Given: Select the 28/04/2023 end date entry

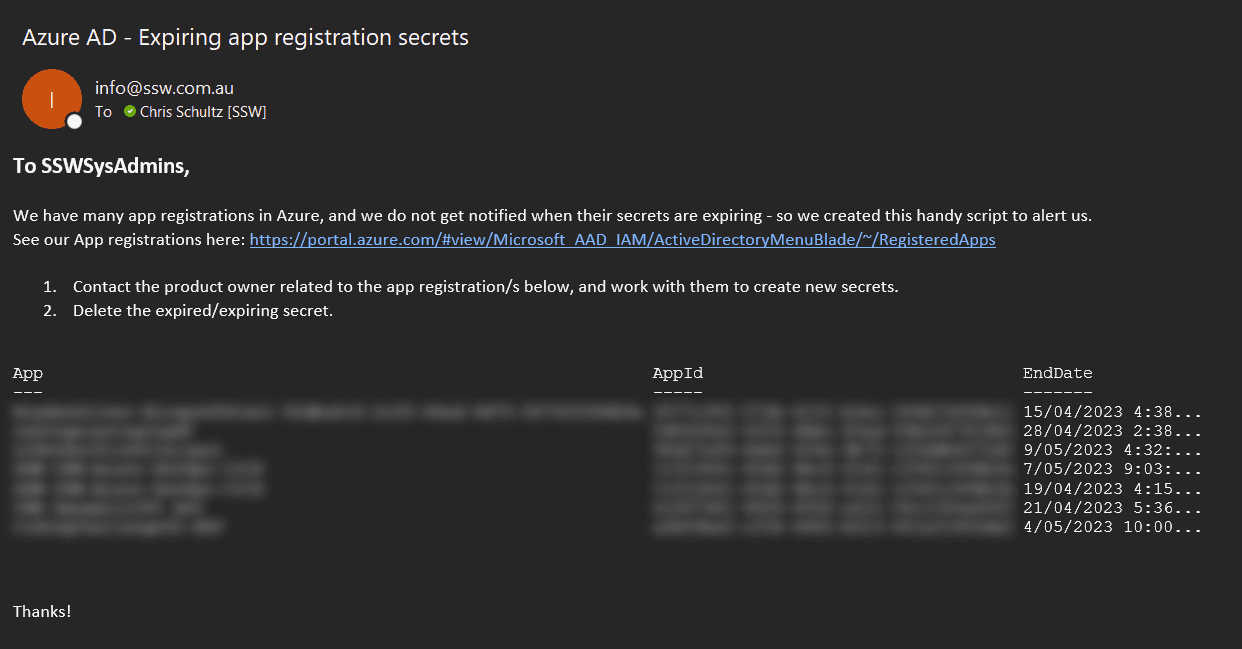Looking at the screenshot, I should (1112, 431).
